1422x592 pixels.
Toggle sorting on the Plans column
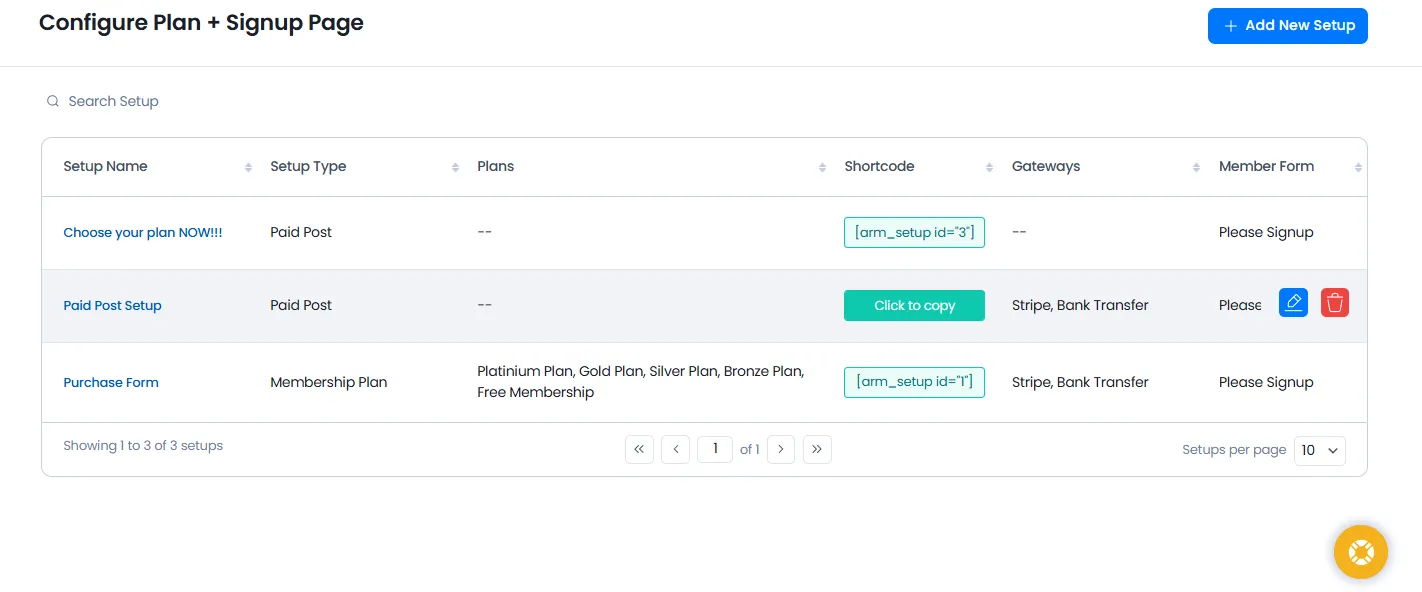click(822, 166)
